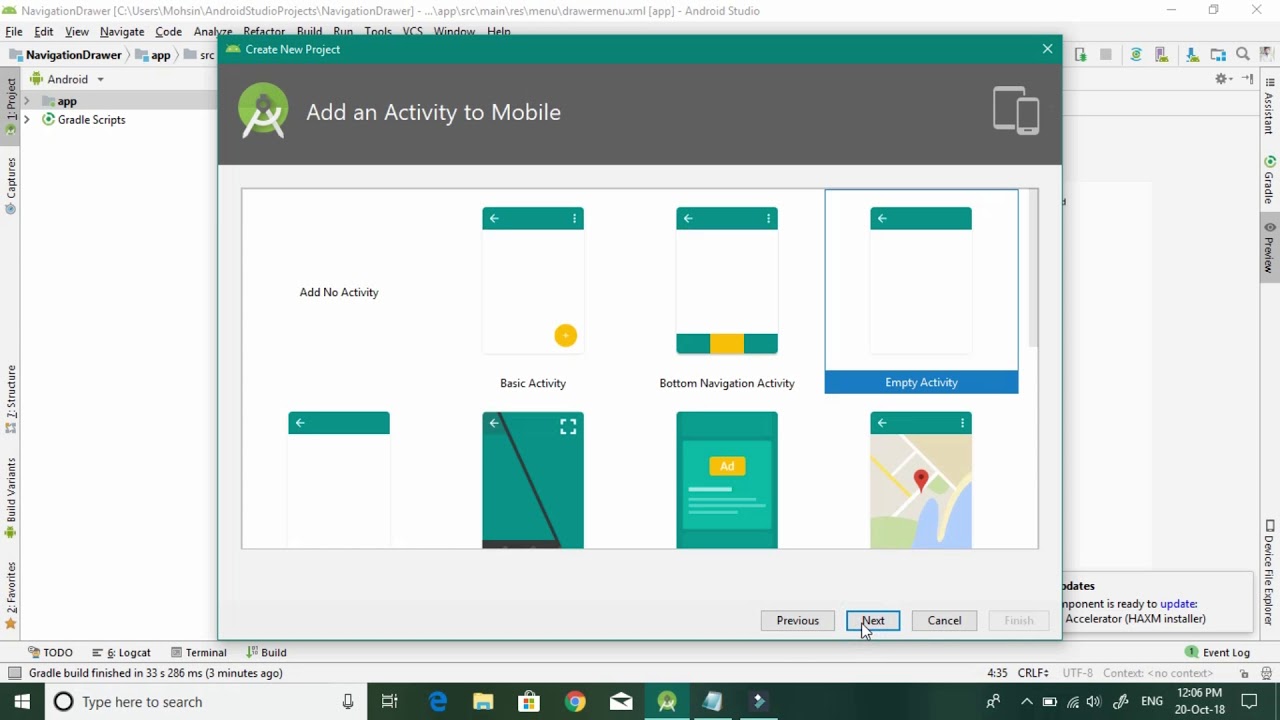
Task: Open the AVD Manager icon in toolbar
Action: 1162,55
